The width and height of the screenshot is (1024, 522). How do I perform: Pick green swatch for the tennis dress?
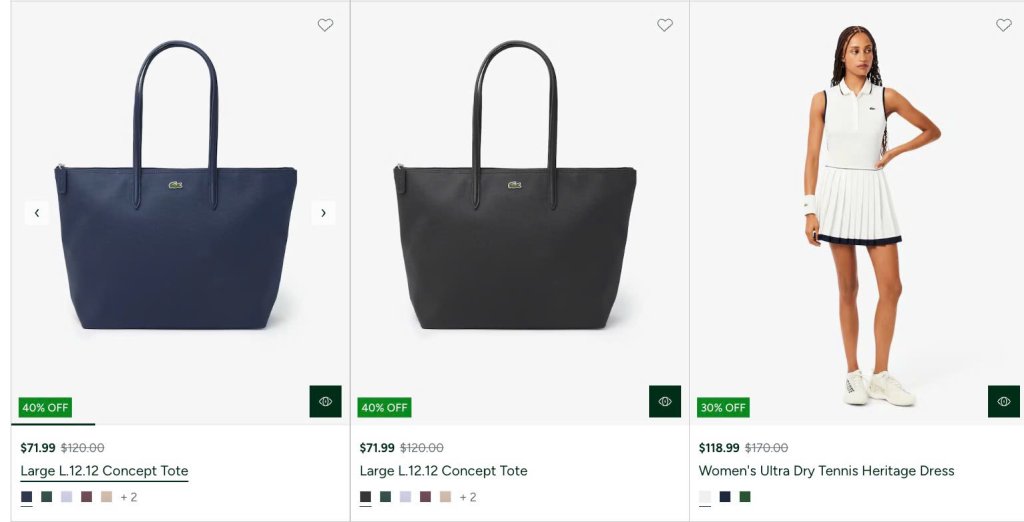coord(745,497)
